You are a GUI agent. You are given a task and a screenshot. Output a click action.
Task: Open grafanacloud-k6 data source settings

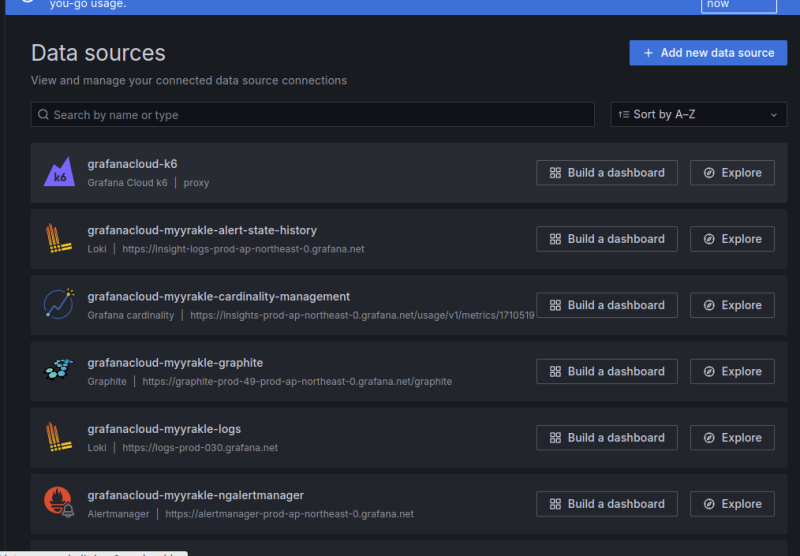tap(132, 164)
